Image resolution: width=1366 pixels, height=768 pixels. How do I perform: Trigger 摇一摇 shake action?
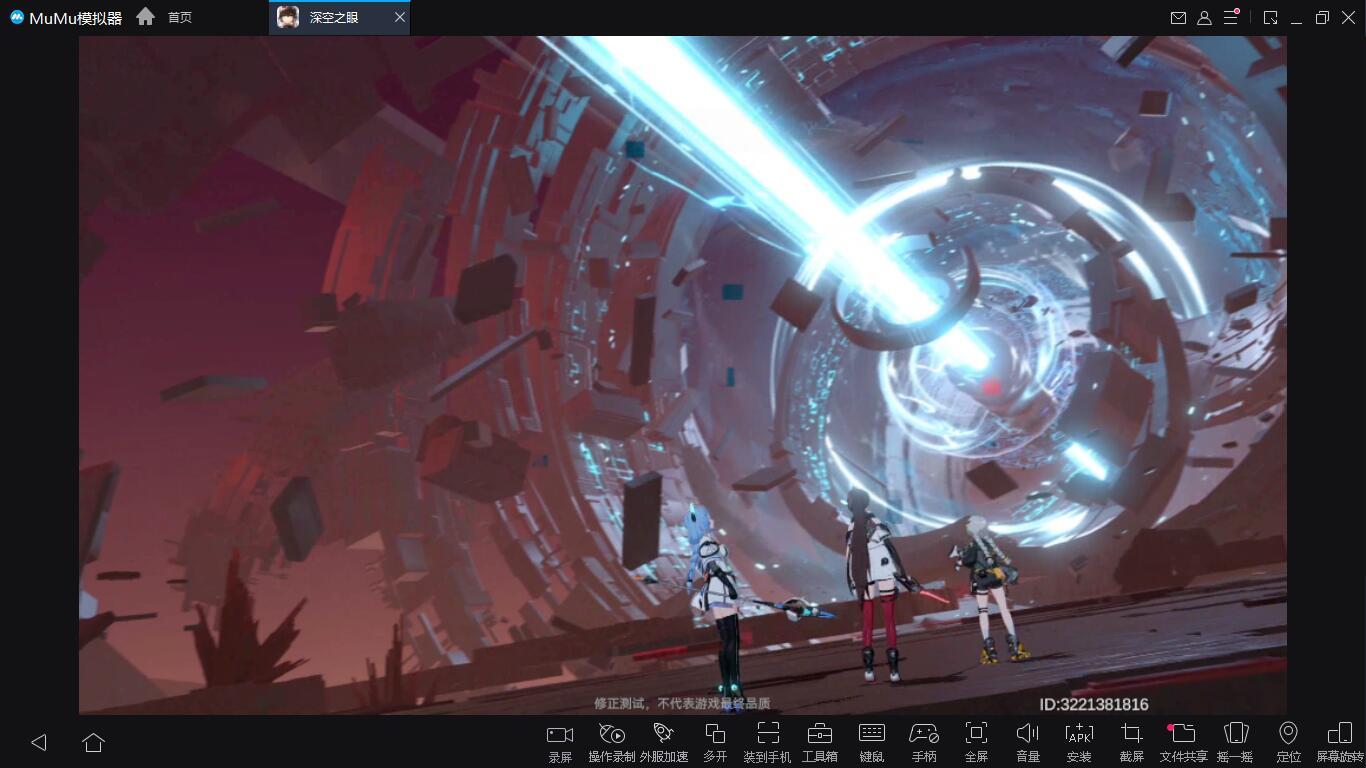point(1236,742)
